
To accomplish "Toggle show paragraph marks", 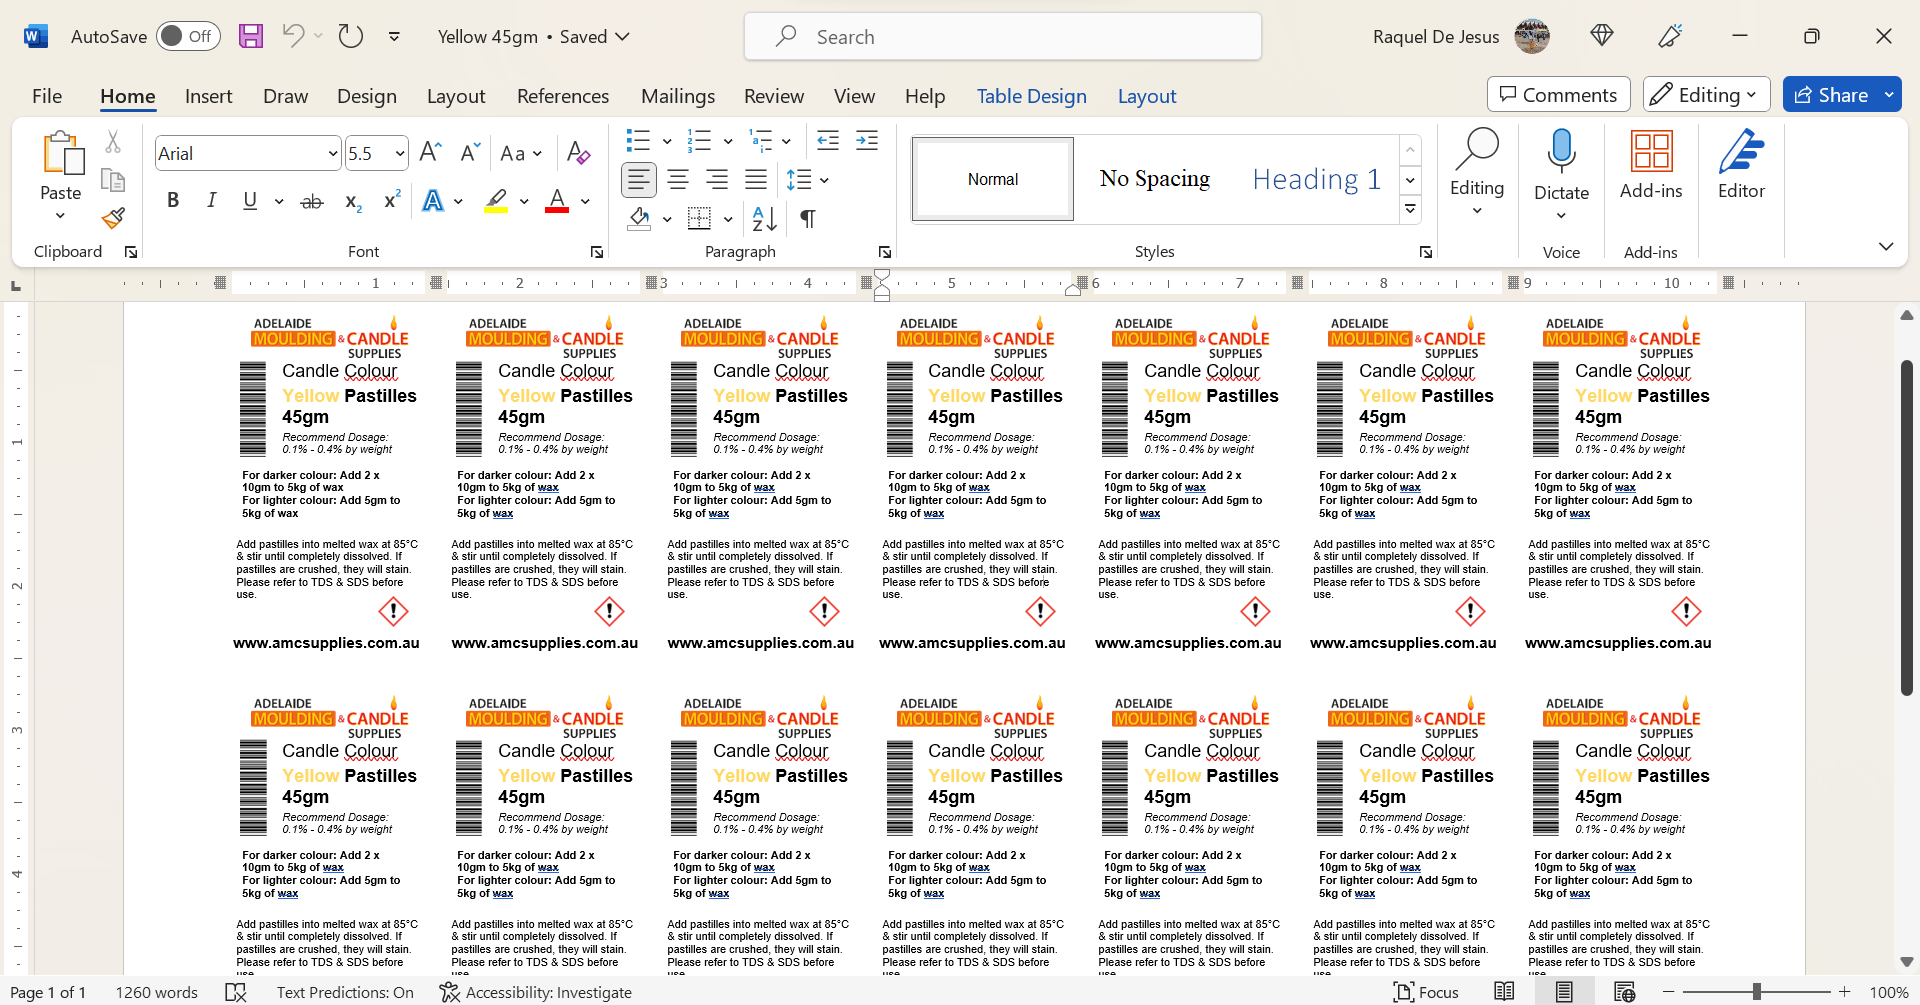I will point(808,219).
